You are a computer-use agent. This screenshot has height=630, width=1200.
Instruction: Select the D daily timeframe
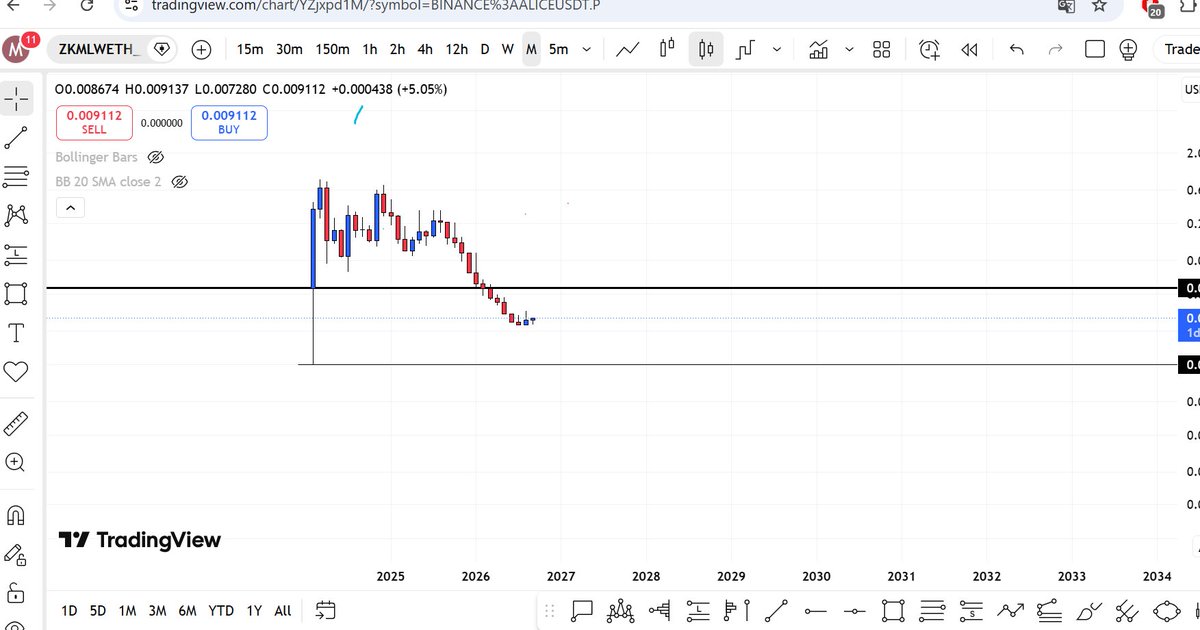tap(485, 49)
